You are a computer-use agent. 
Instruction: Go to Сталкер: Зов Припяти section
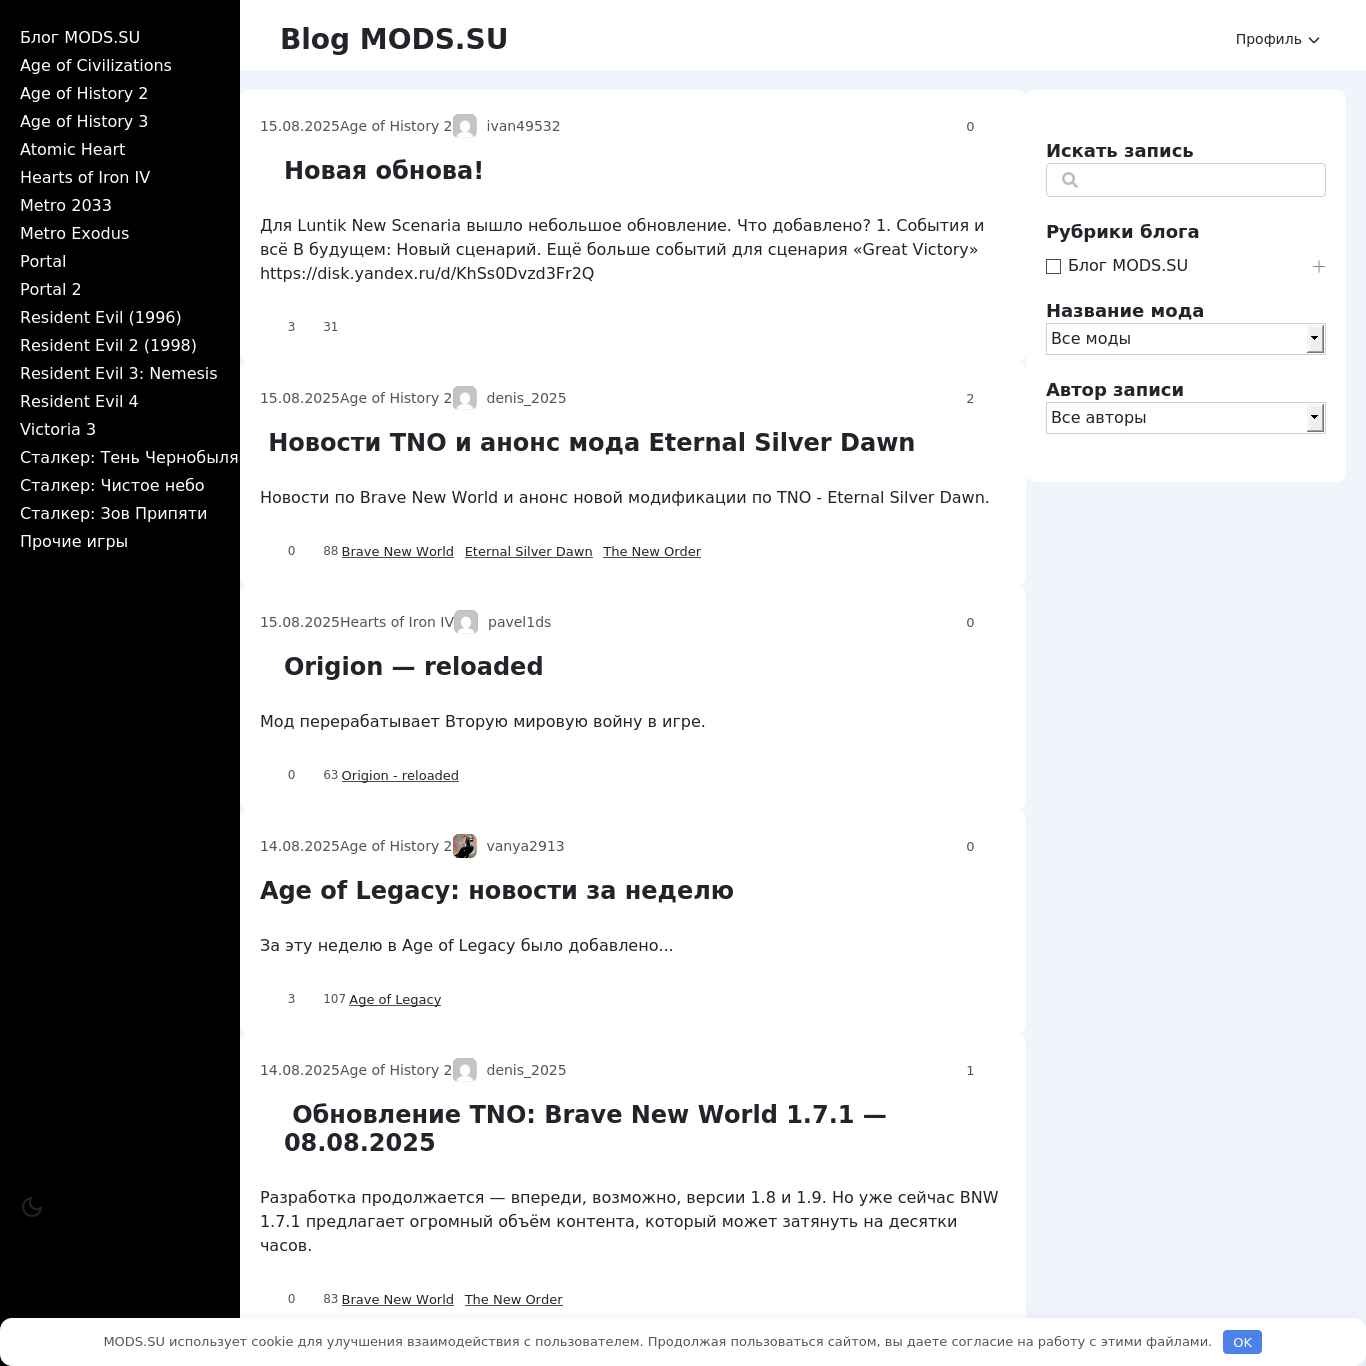[113, 513]
